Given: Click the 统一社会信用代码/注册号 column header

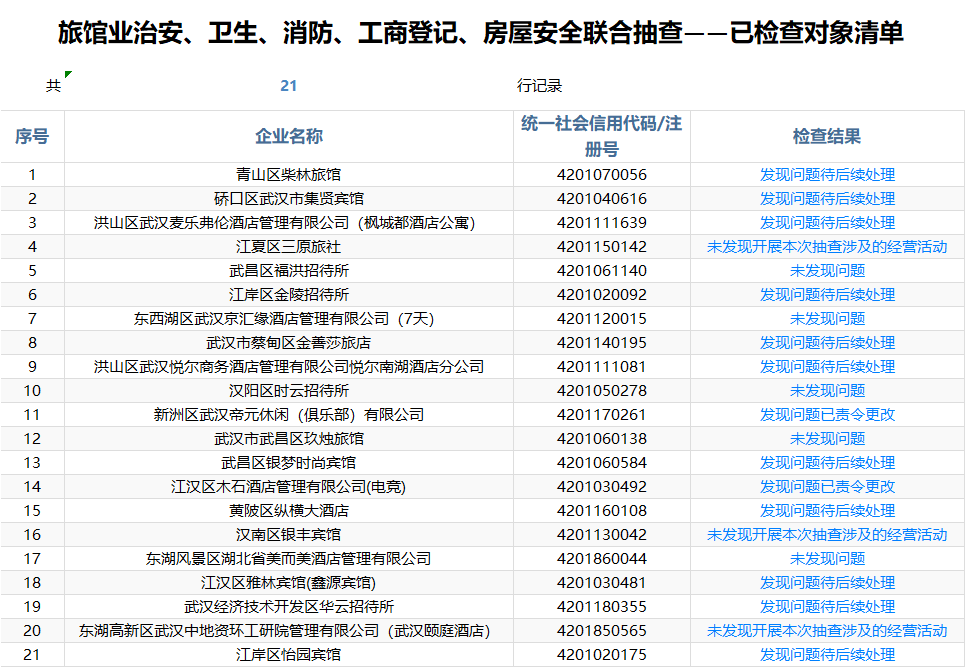Looking at the screenshot, I should click(x=601, y=137).
